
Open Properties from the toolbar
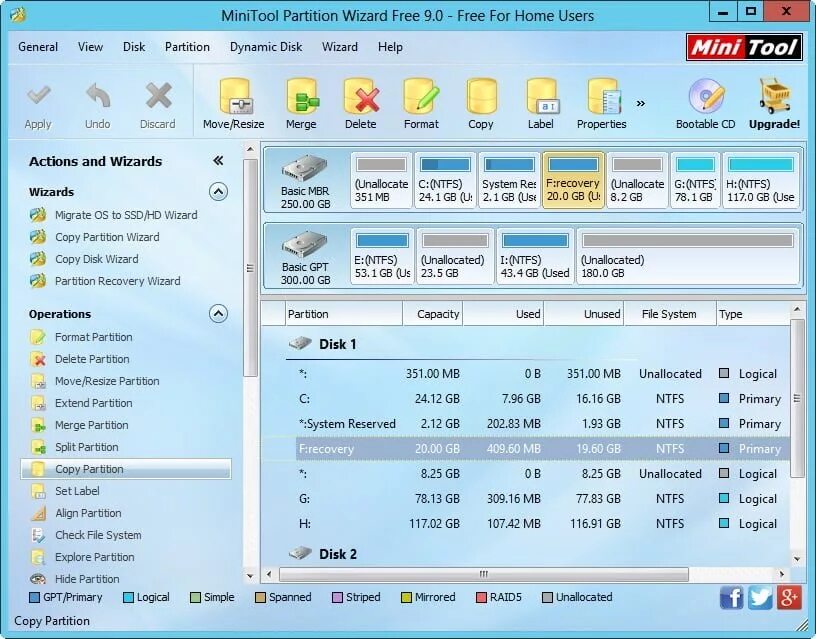point(602,97)
